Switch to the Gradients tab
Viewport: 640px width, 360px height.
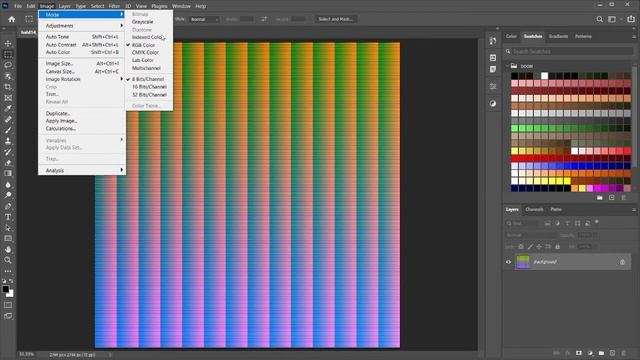(x=558, y=36)
